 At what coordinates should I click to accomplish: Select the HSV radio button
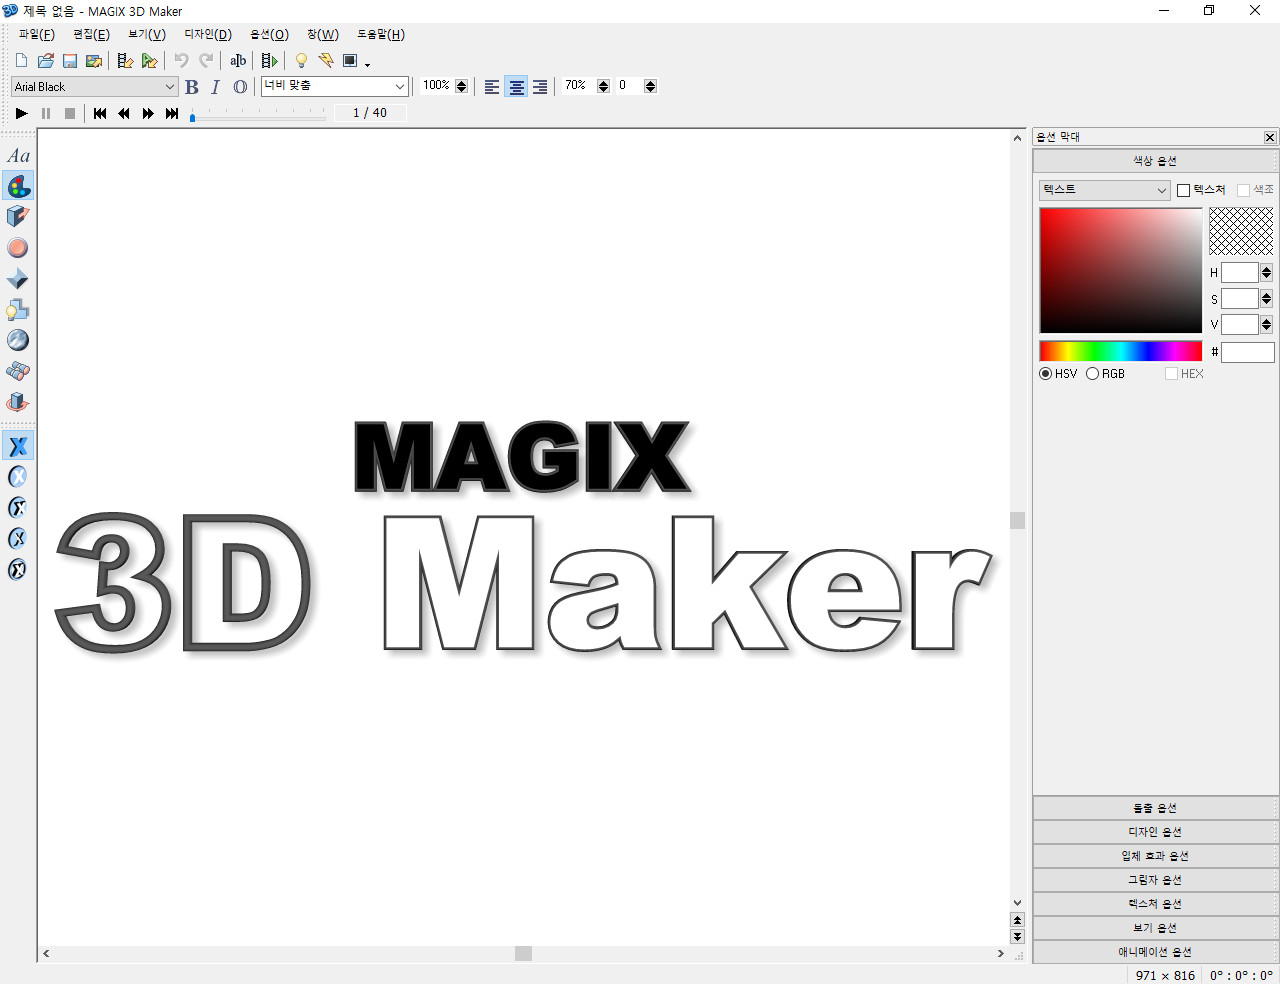point(1046,374)
